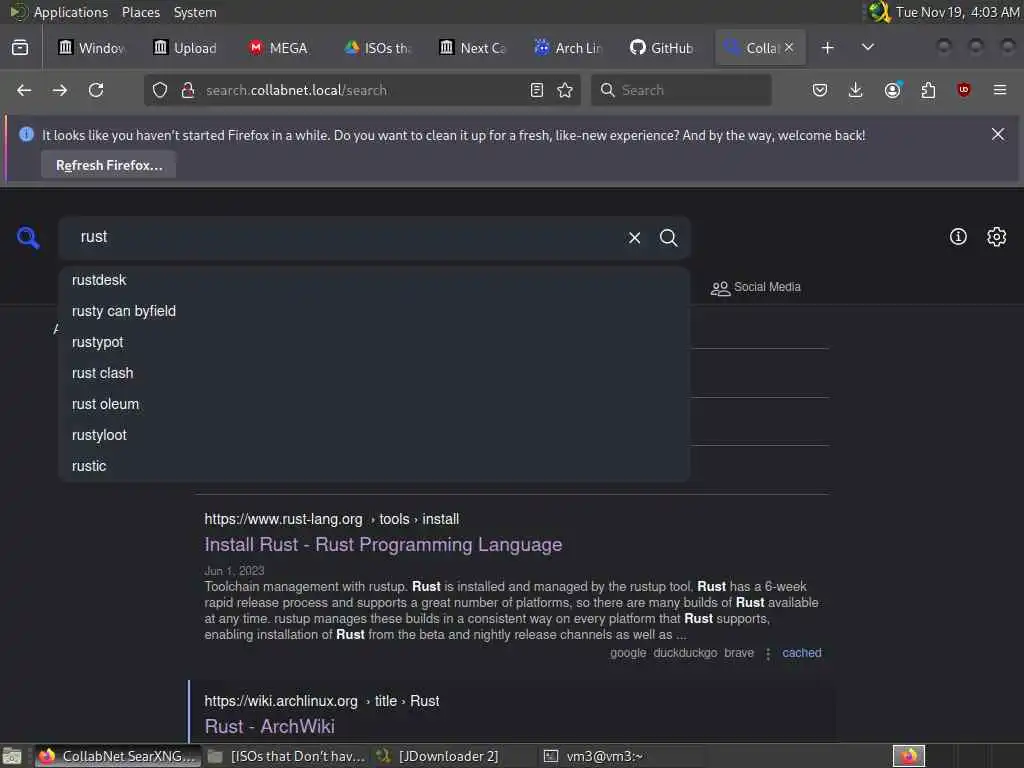The height and width of the screenshot is (768, 1024).
Task: Go back to the previous page
Action: (24, 90)
